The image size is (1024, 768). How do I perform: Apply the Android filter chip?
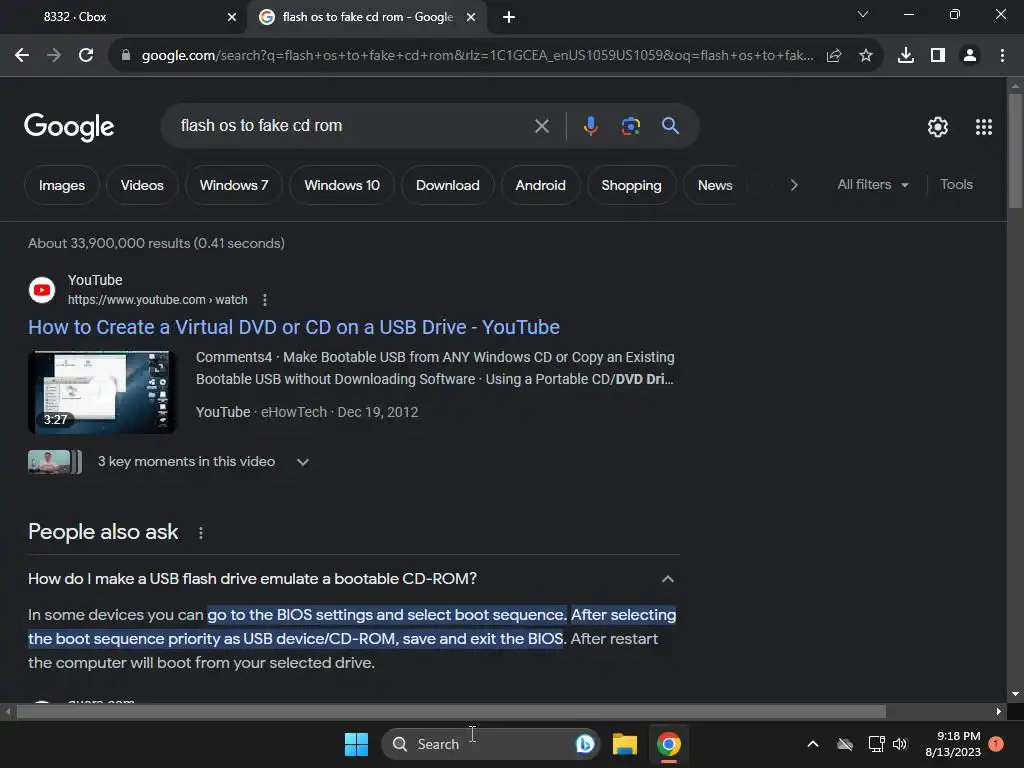coord(540,185)
